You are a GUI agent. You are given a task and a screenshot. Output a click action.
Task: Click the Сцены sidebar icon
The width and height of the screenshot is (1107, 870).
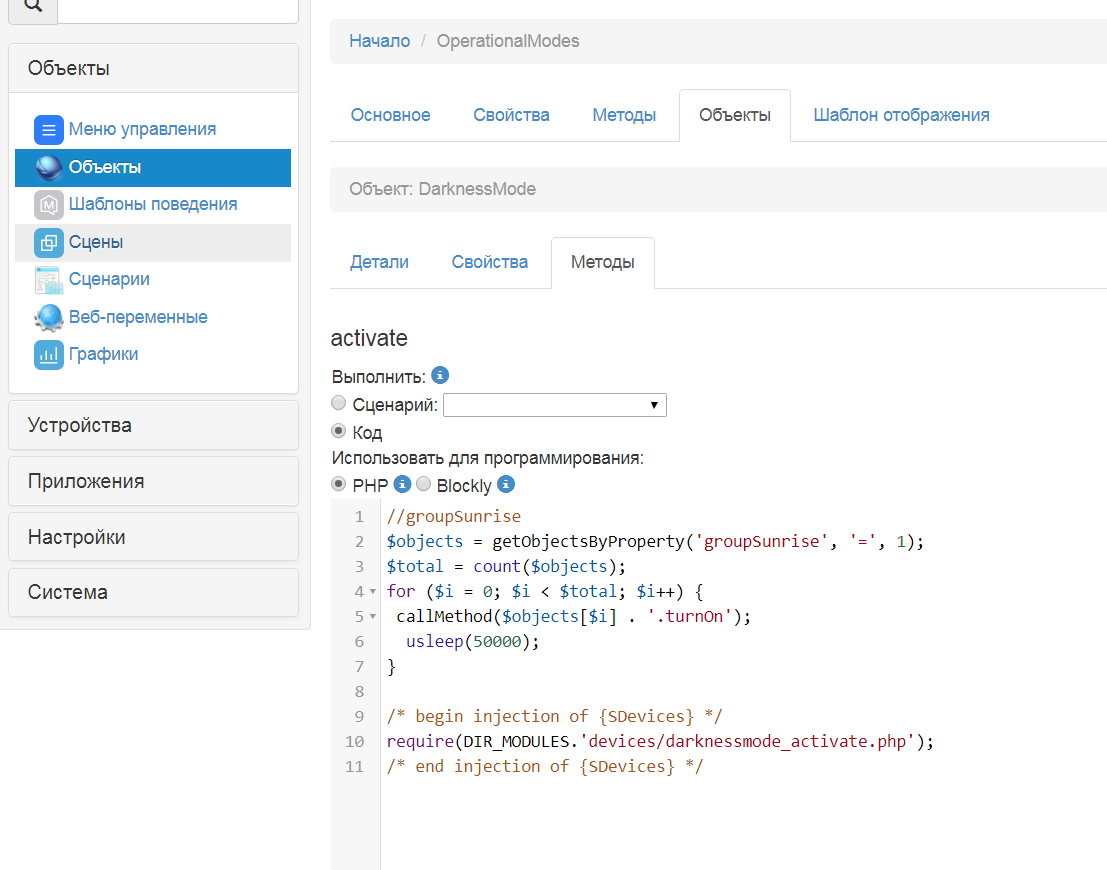pos(49,242)
